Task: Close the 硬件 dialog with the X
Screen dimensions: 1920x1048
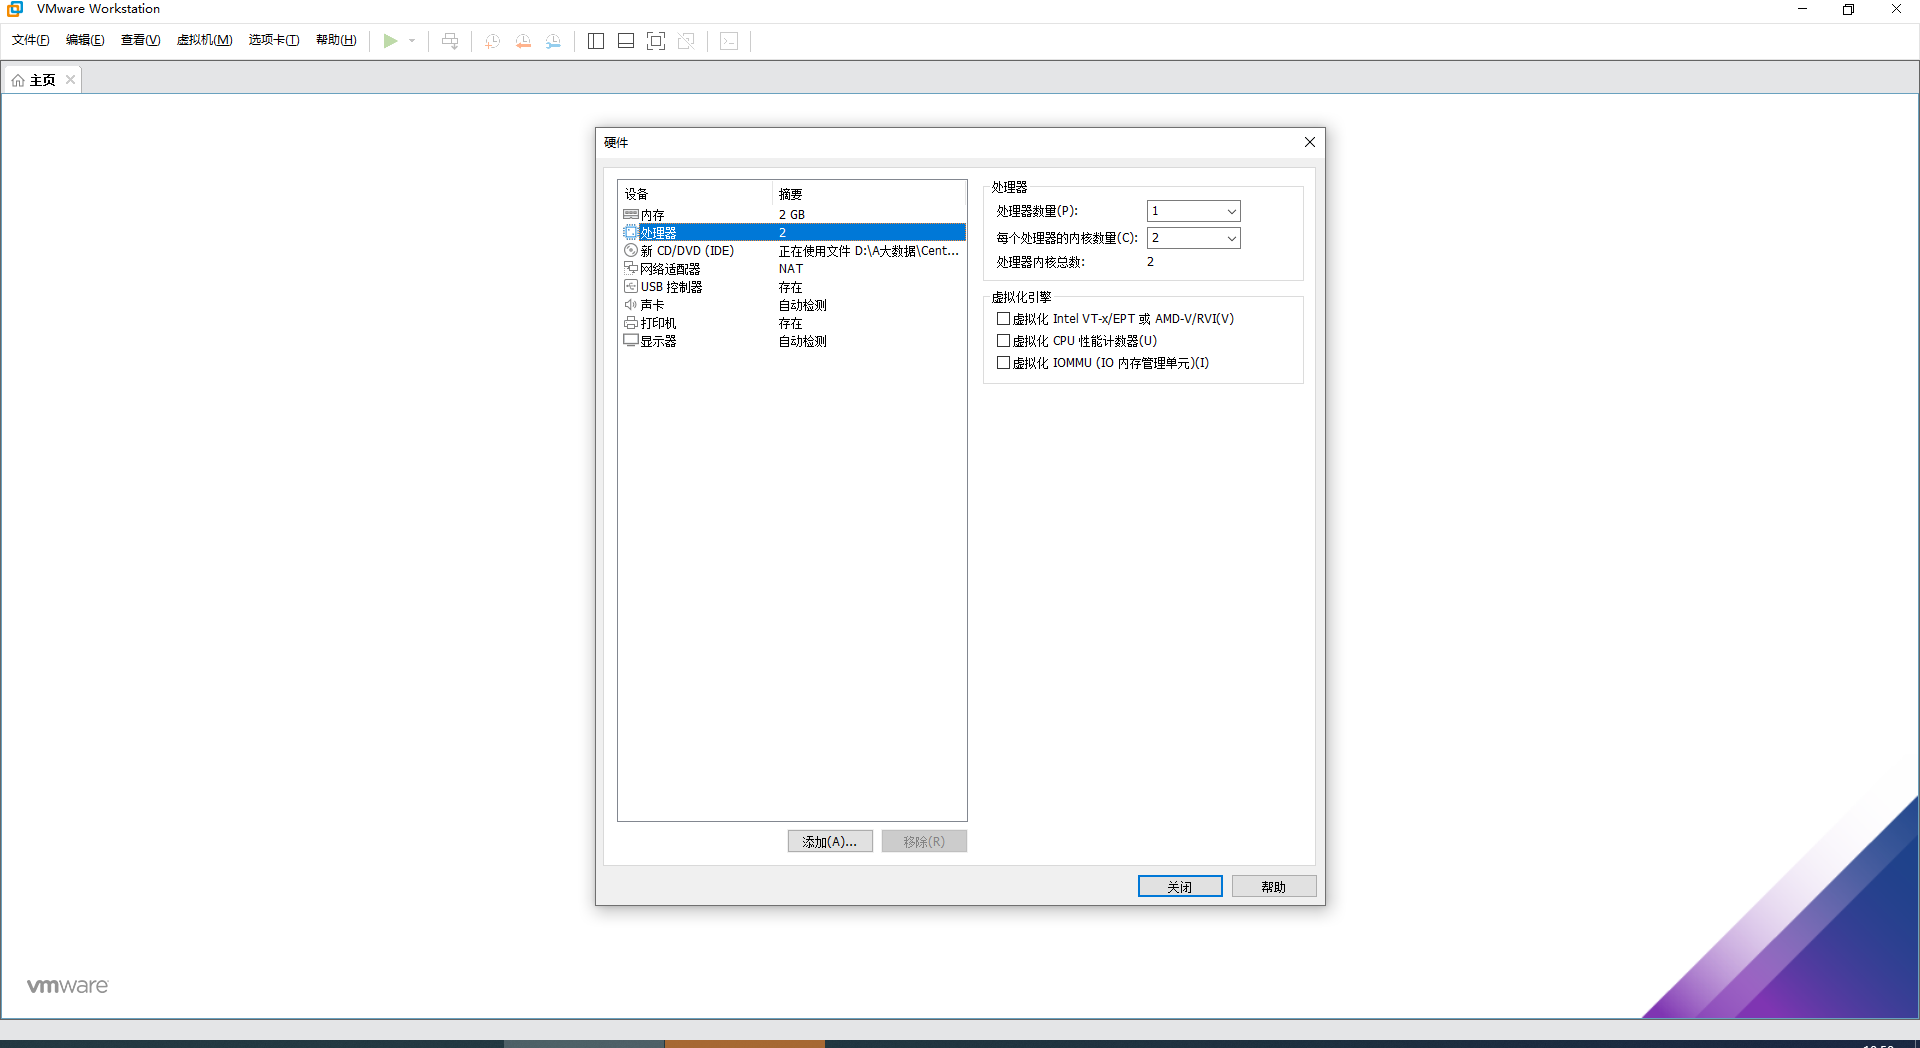Action: (1310, 142)
